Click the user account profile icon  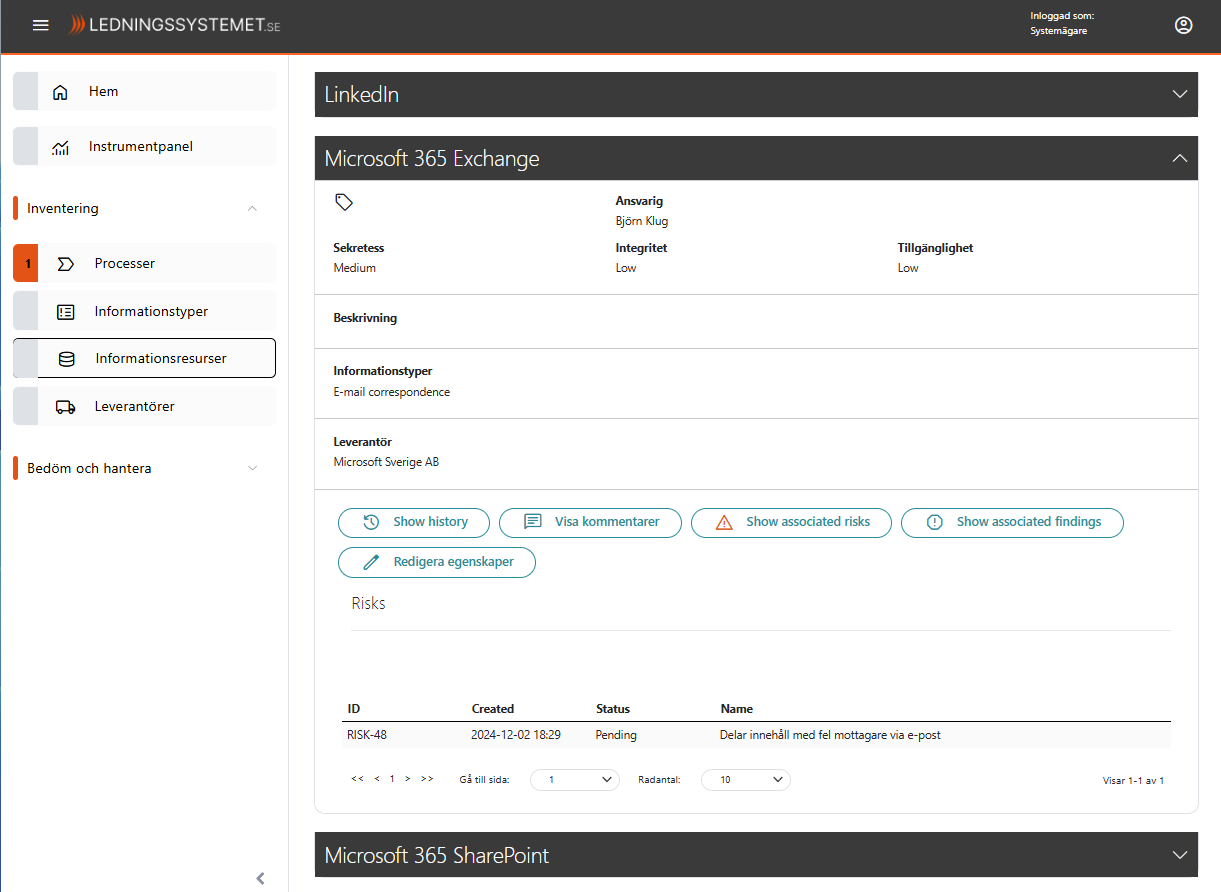[x=1183, y=26]
